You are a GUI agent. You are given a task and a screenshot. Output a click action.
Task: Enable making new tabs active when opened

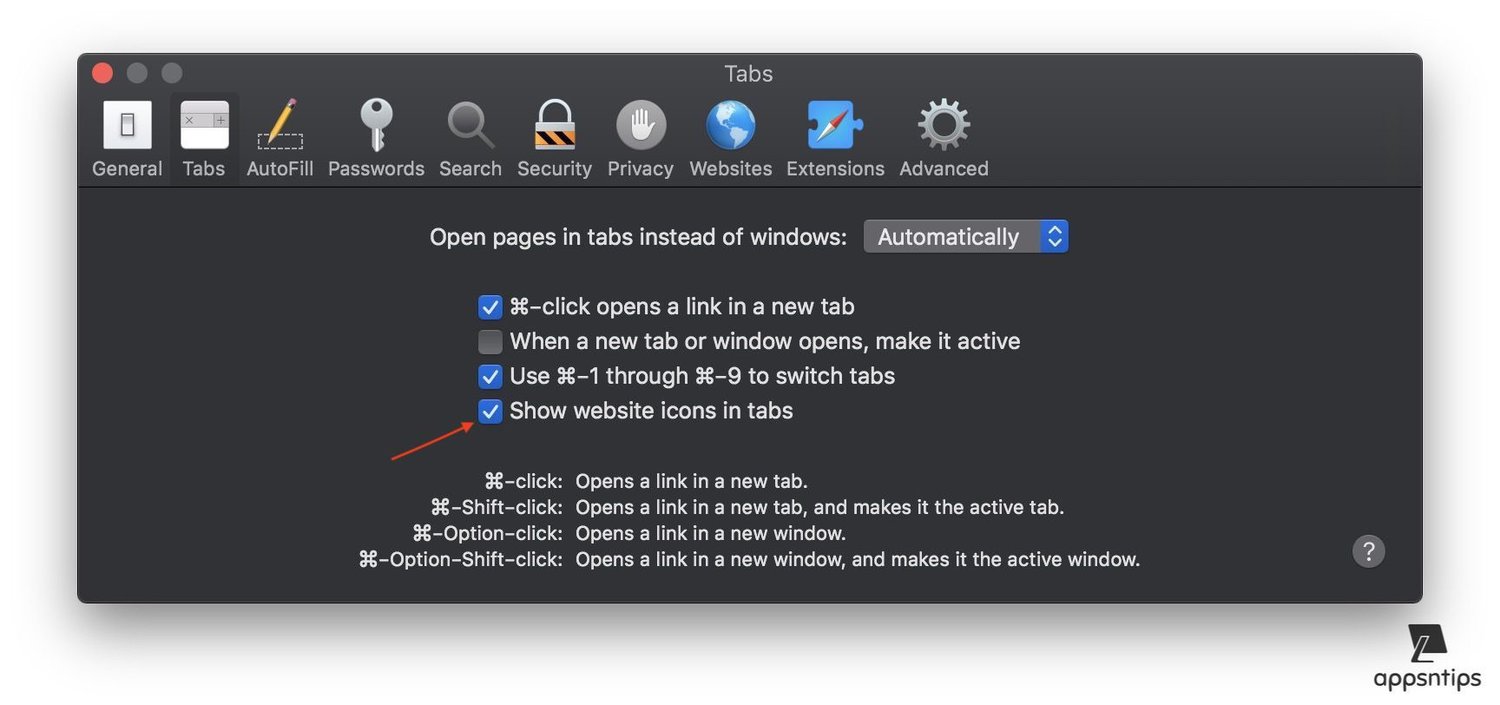point(490,341)
